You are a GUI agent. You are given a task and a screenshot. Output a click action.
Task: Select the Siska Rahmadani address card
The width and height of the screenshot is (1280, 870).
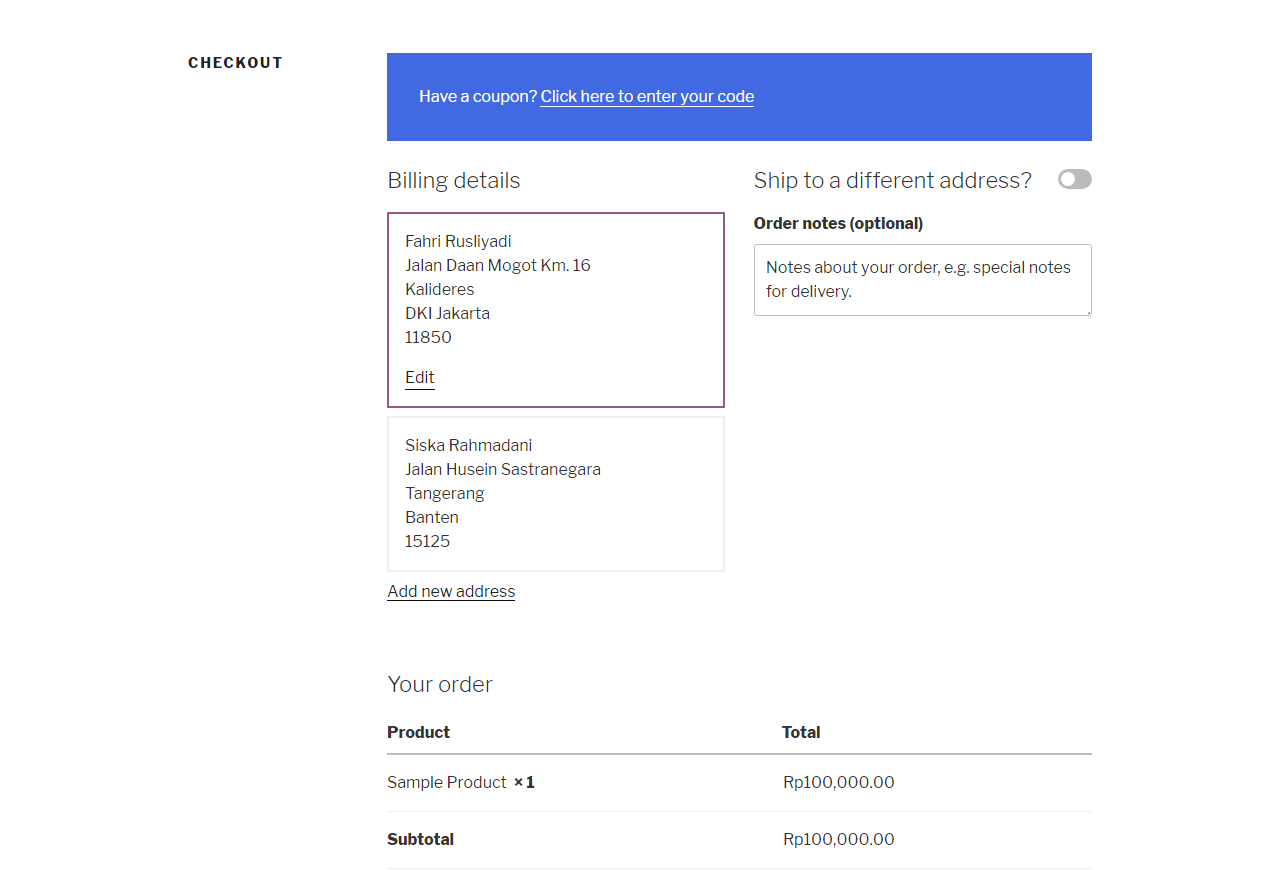pyautogui.click(x=555, y=494)
